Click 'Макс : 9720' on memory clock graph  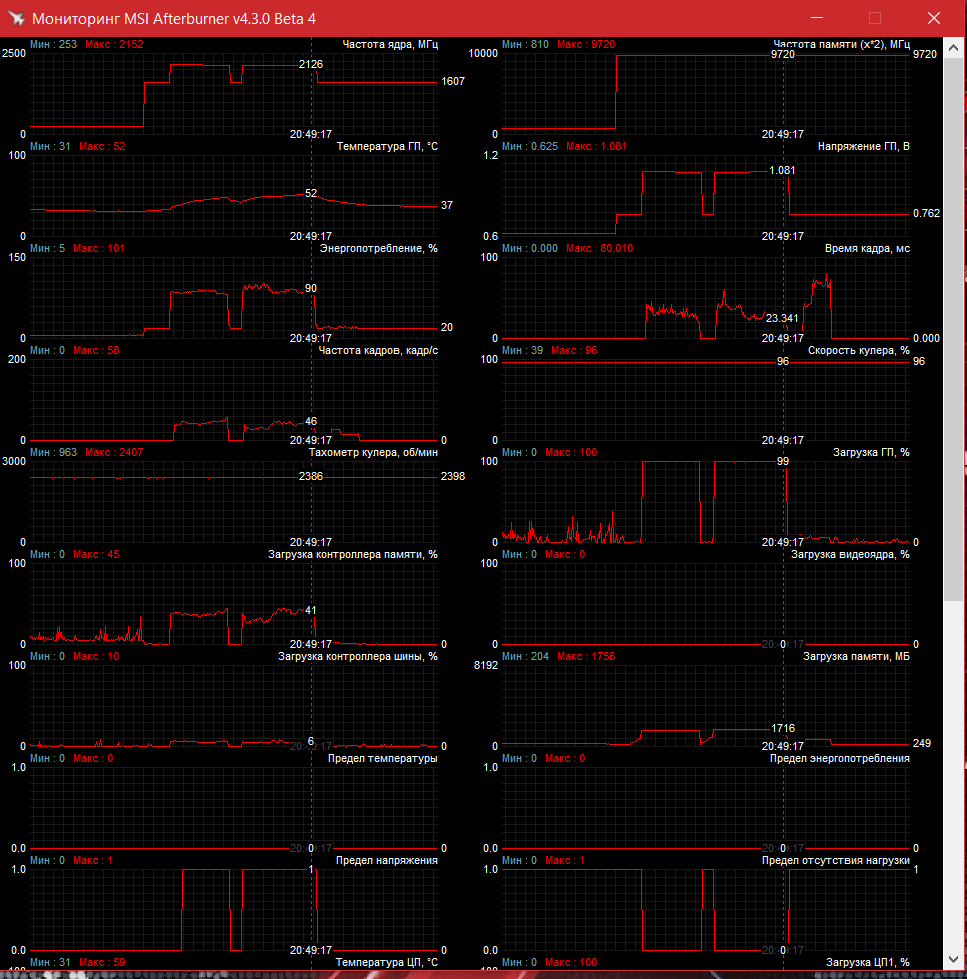point(586,44)
